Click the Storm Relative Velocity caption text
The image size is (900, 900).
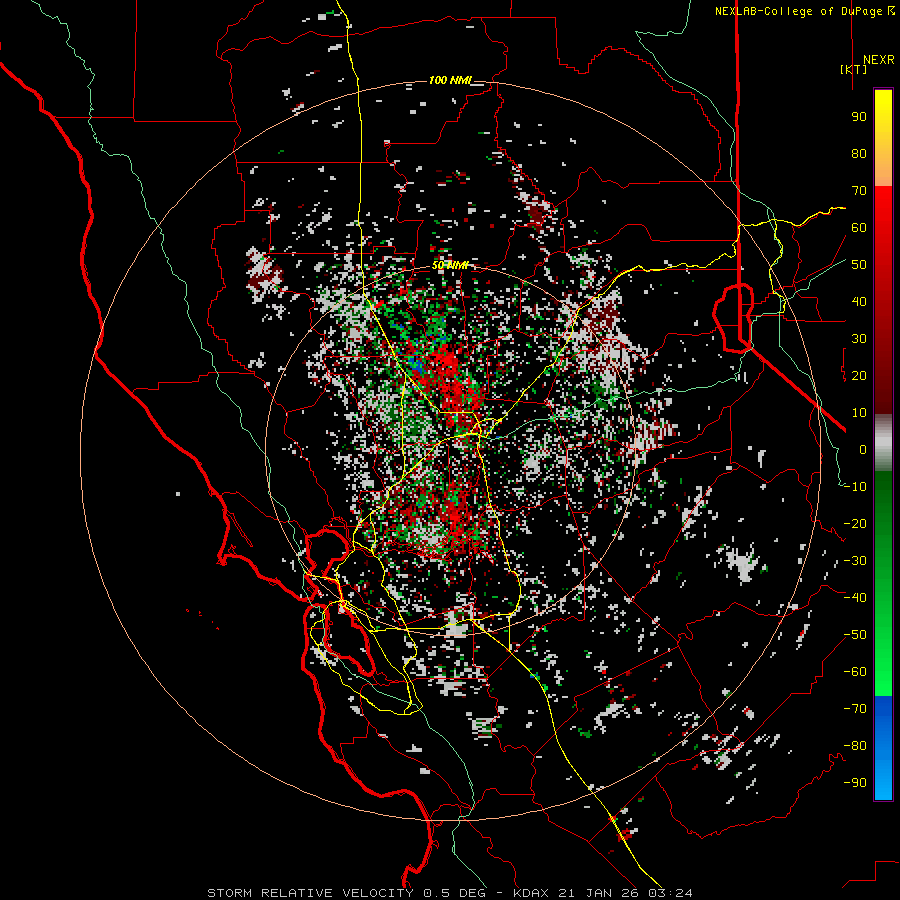pyautogui.click(x=449, y=893)
